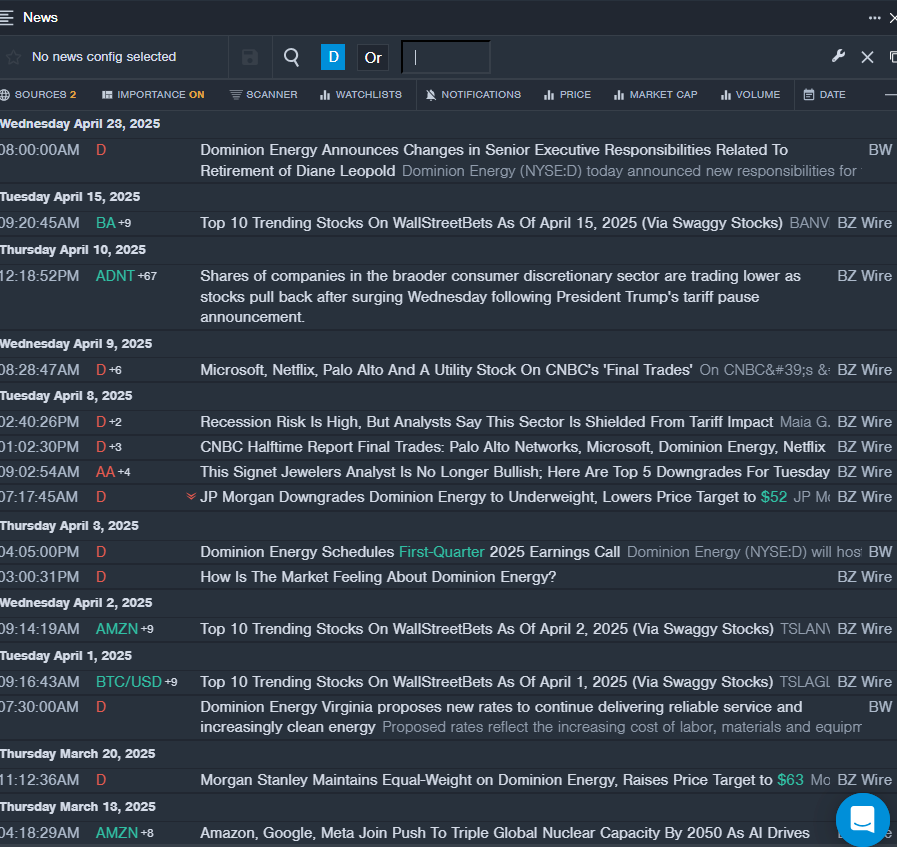Expand the +4 tickers next to AA
The width and height of the screenshot is (897, 847).
pyautogui.click(x=124, y=472)
